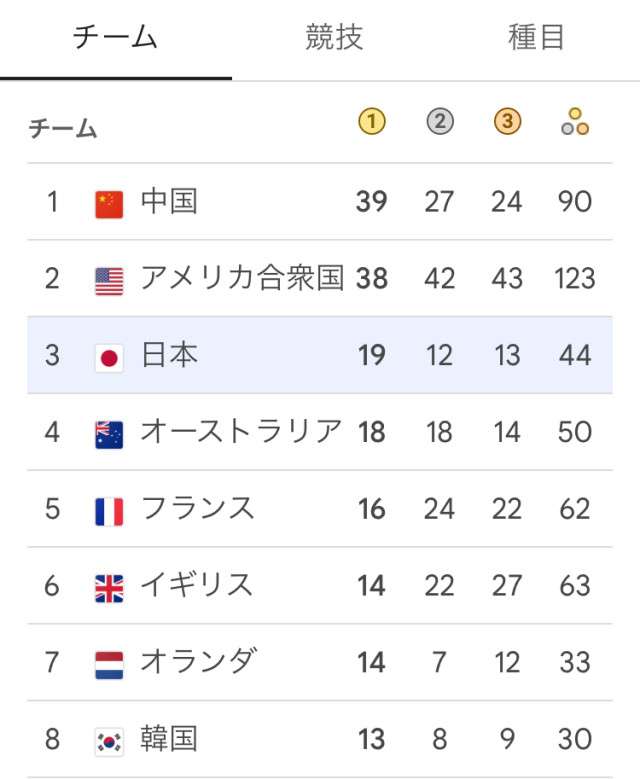Click the China flag icon
The image size is (640, 779).
point(109,203)
